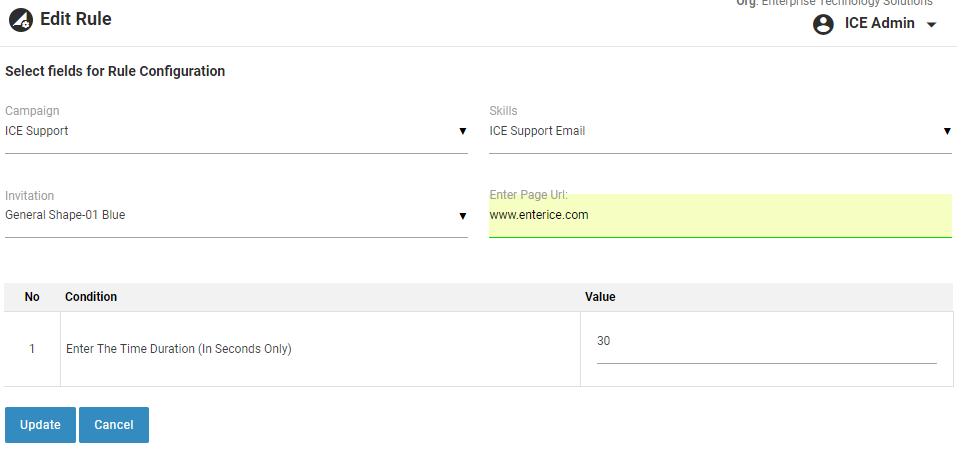The width and height of the screenshot is (957, 456).
Task: Click the Enter The Time Duration condition text
Action: coord(178,349)
